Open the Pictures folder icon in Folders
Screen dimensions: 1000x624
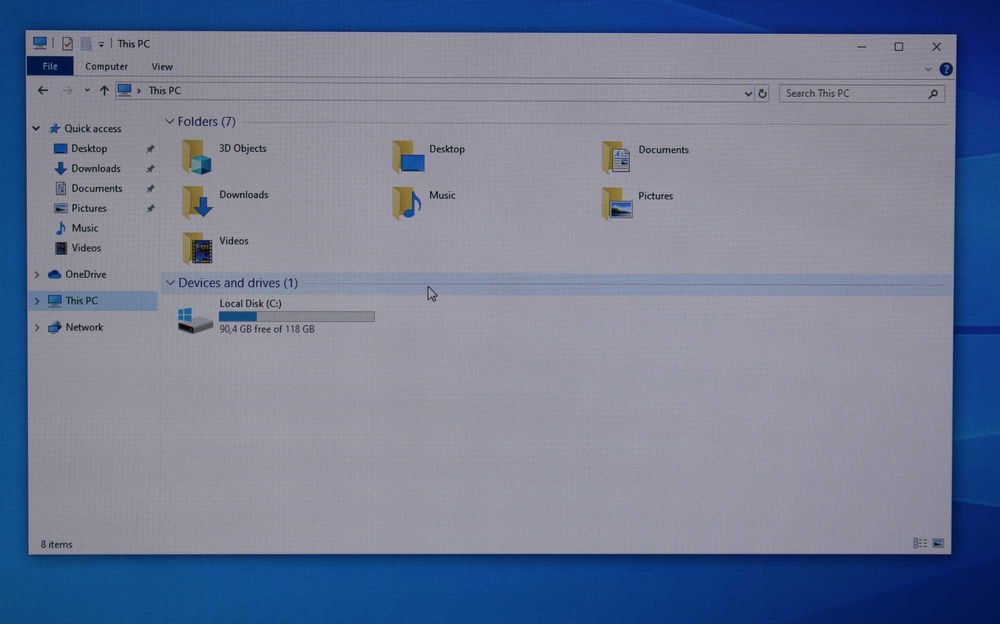(617, 204)
